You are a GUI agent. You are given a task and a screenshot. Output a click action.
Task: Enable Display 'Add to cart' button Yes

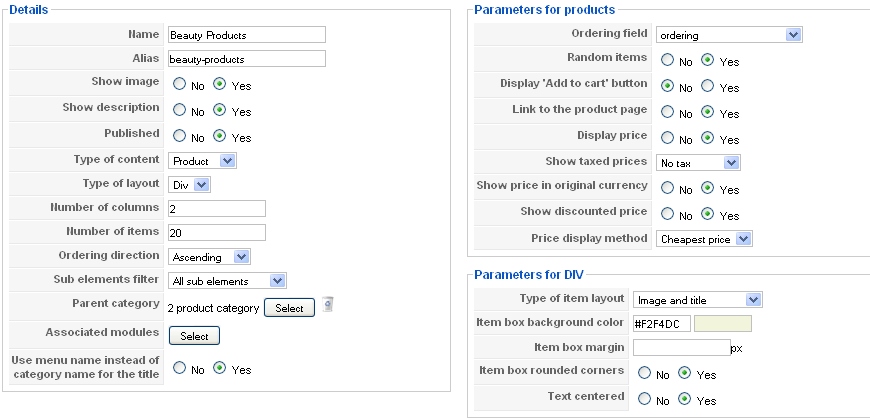click(x=707, y=86)
